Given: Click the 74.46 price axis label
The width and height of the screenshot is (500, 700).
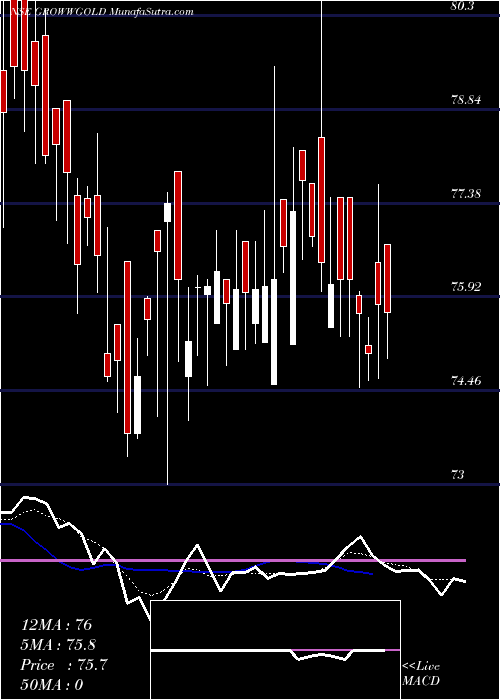Looking at the screenshot, I should [x=466, y=381].
